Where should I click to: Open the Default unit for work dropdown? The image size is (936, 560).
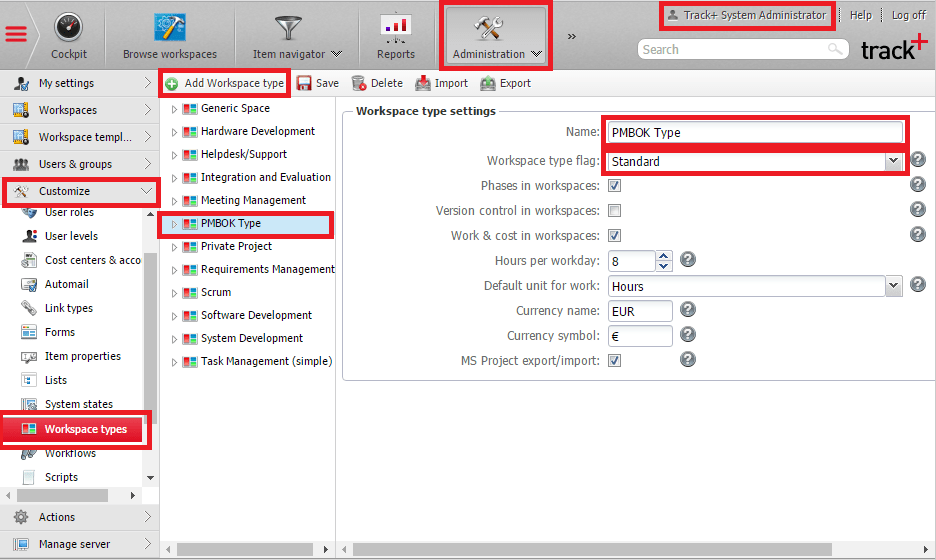tap(893, 286)
